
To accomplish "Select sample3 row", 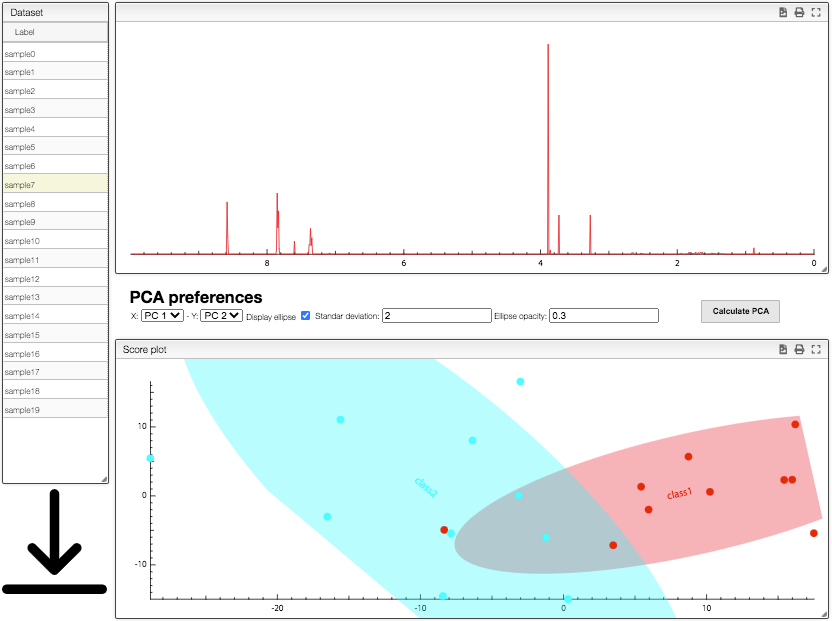I will pos(55,110).
